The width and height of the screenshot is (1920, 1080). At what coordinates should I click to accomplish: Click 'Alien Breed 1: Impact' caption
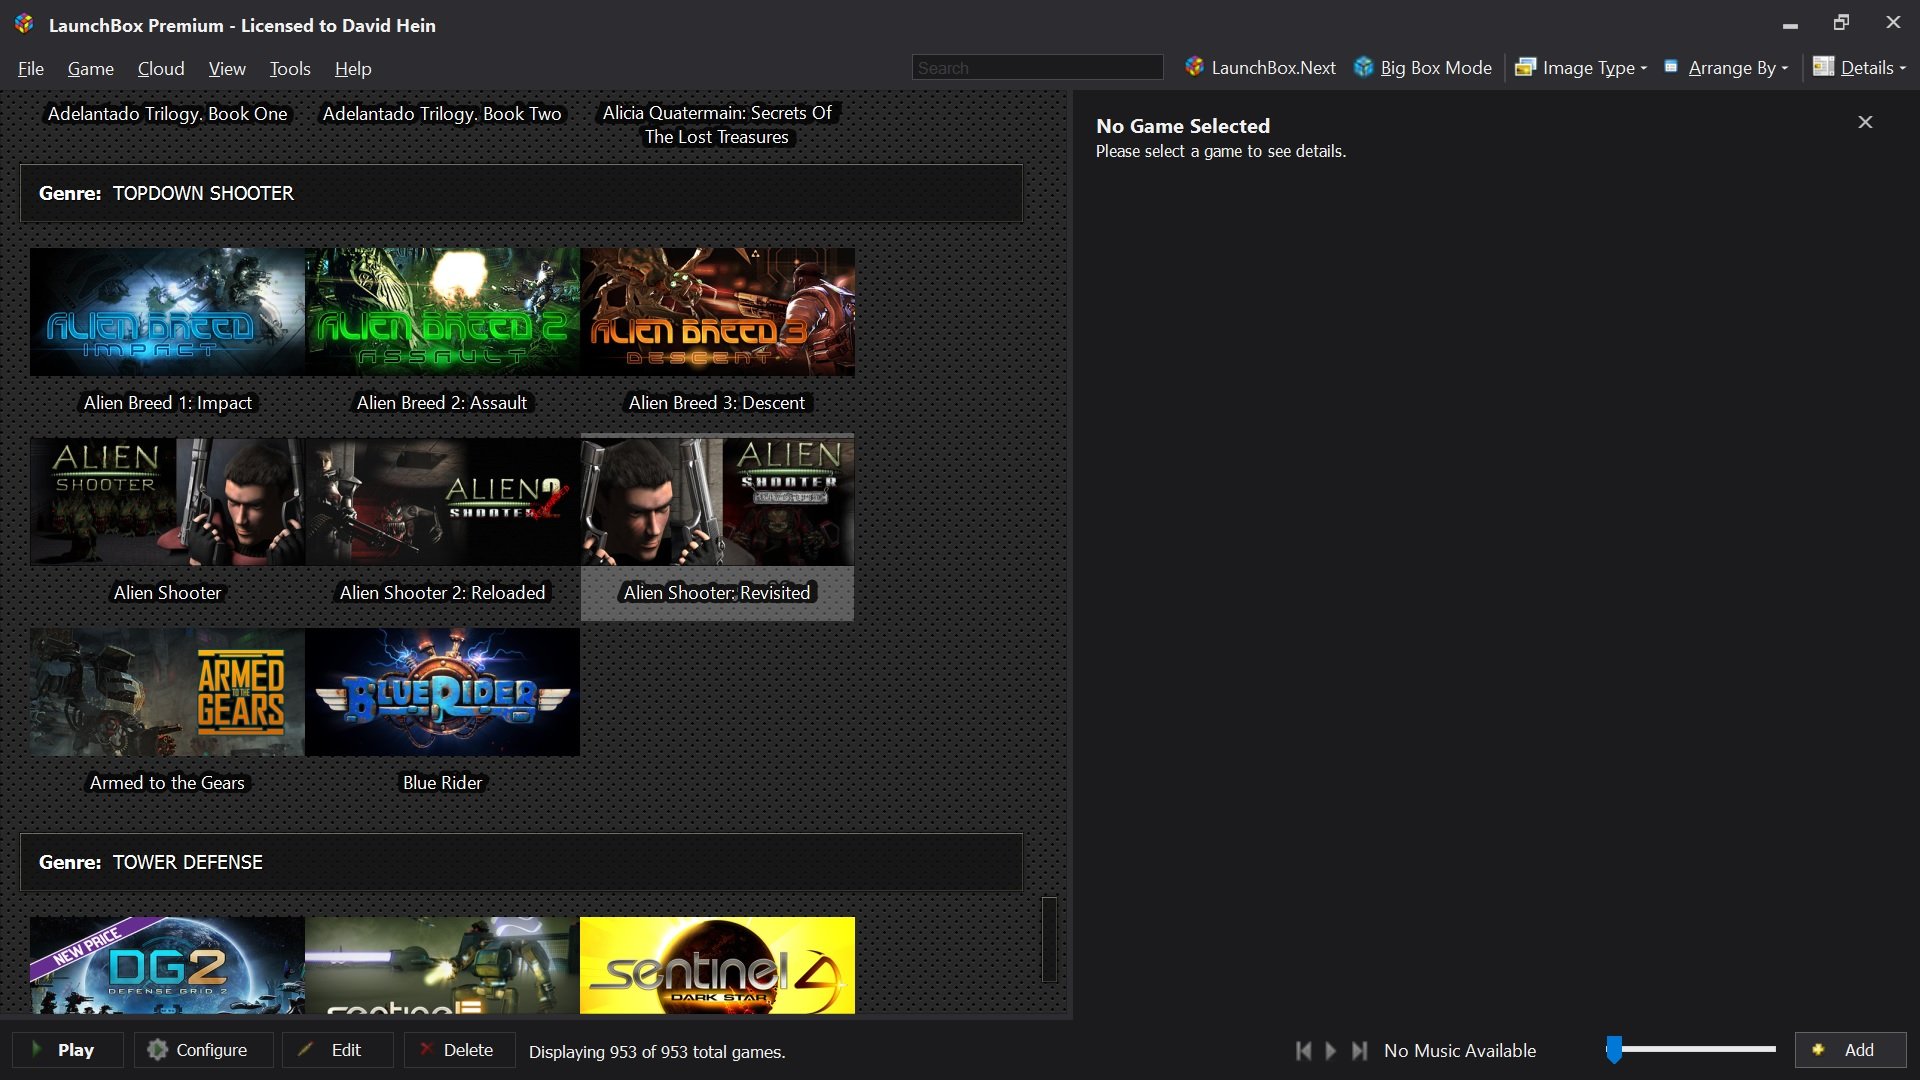coord(167,402)
